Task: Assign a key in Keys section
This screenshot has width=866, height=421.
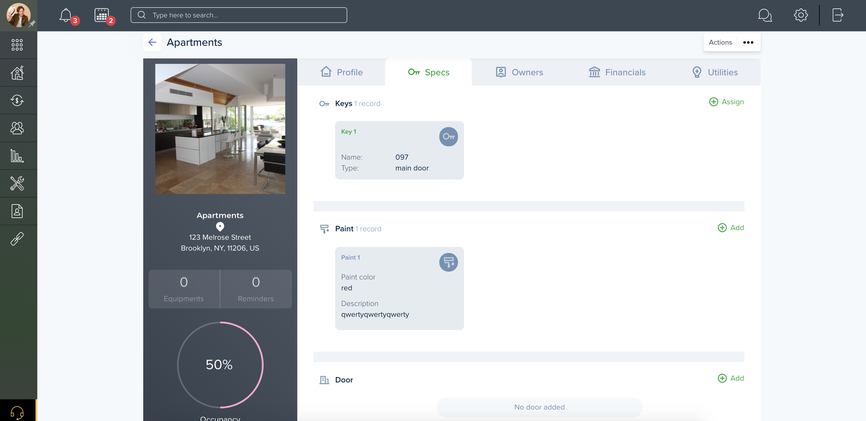Action: 726,102
